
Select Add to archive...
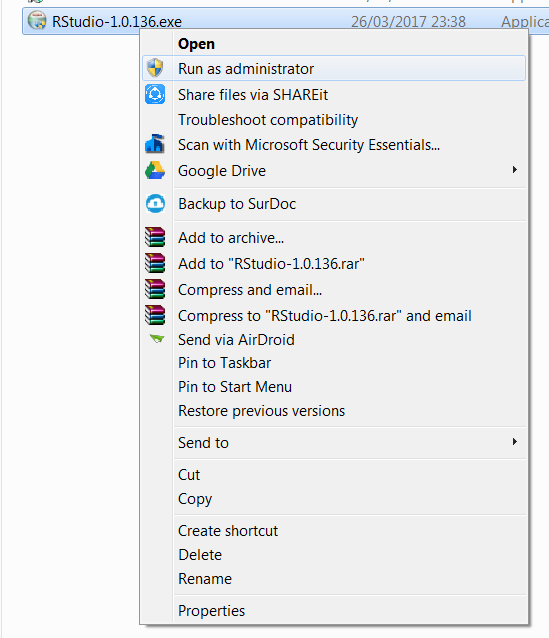point(334,238)
